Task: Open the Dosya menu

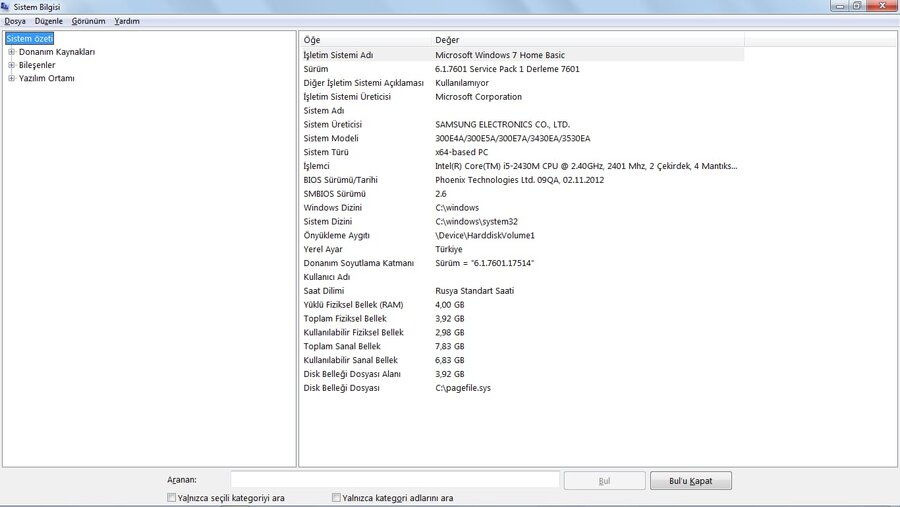Action: (x=15, y=21)
